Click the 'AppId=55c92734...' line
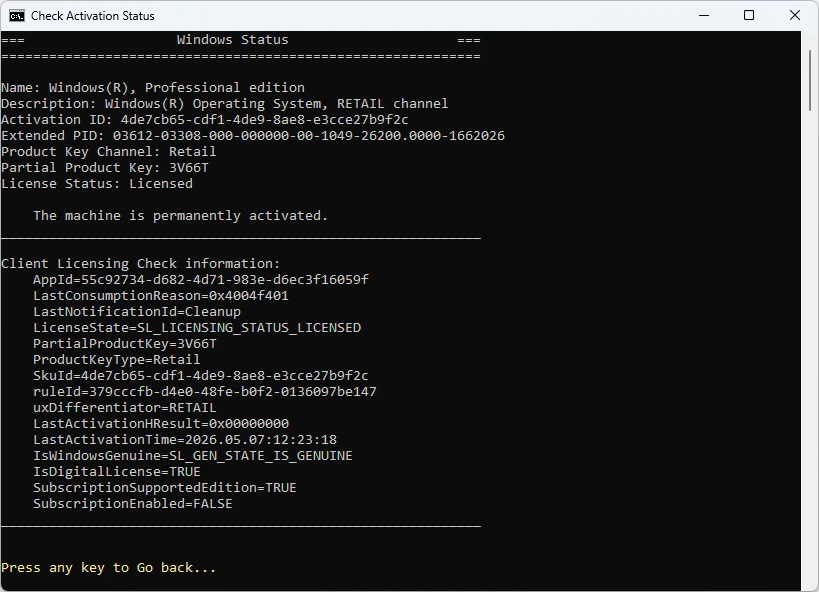 [201, 280]
